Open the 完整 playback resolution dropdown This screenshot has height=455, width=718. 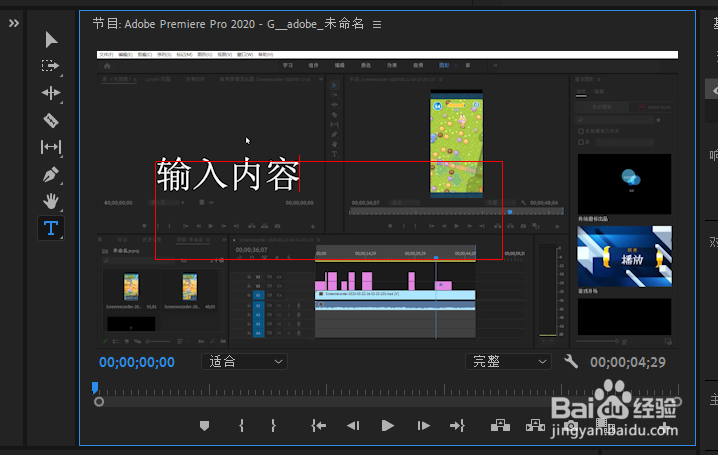click(x=508, y=362)
